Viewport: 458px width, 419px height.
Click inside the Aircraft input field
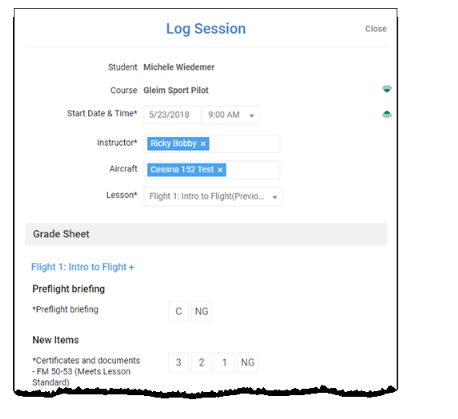pos(253,170)
